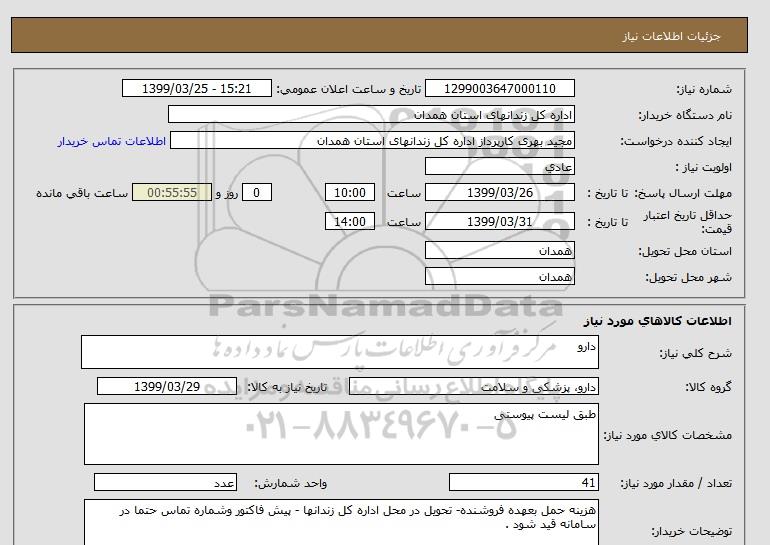Select the توضیحات خریدار label

(691, 531)
